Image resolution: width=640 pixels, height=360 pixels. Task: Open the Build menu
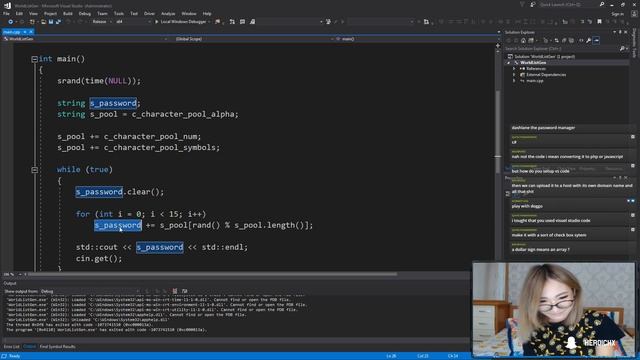click(68, 13)
